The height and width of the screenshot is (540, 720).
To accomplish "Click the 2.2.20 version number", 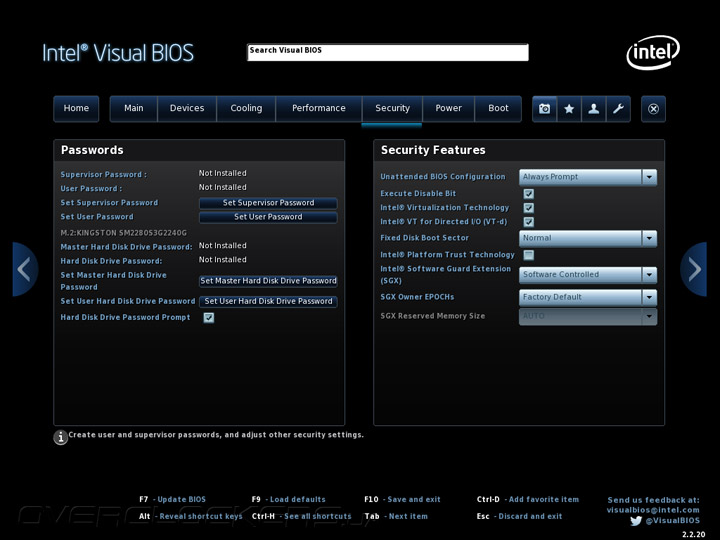I will pos(693,534).
